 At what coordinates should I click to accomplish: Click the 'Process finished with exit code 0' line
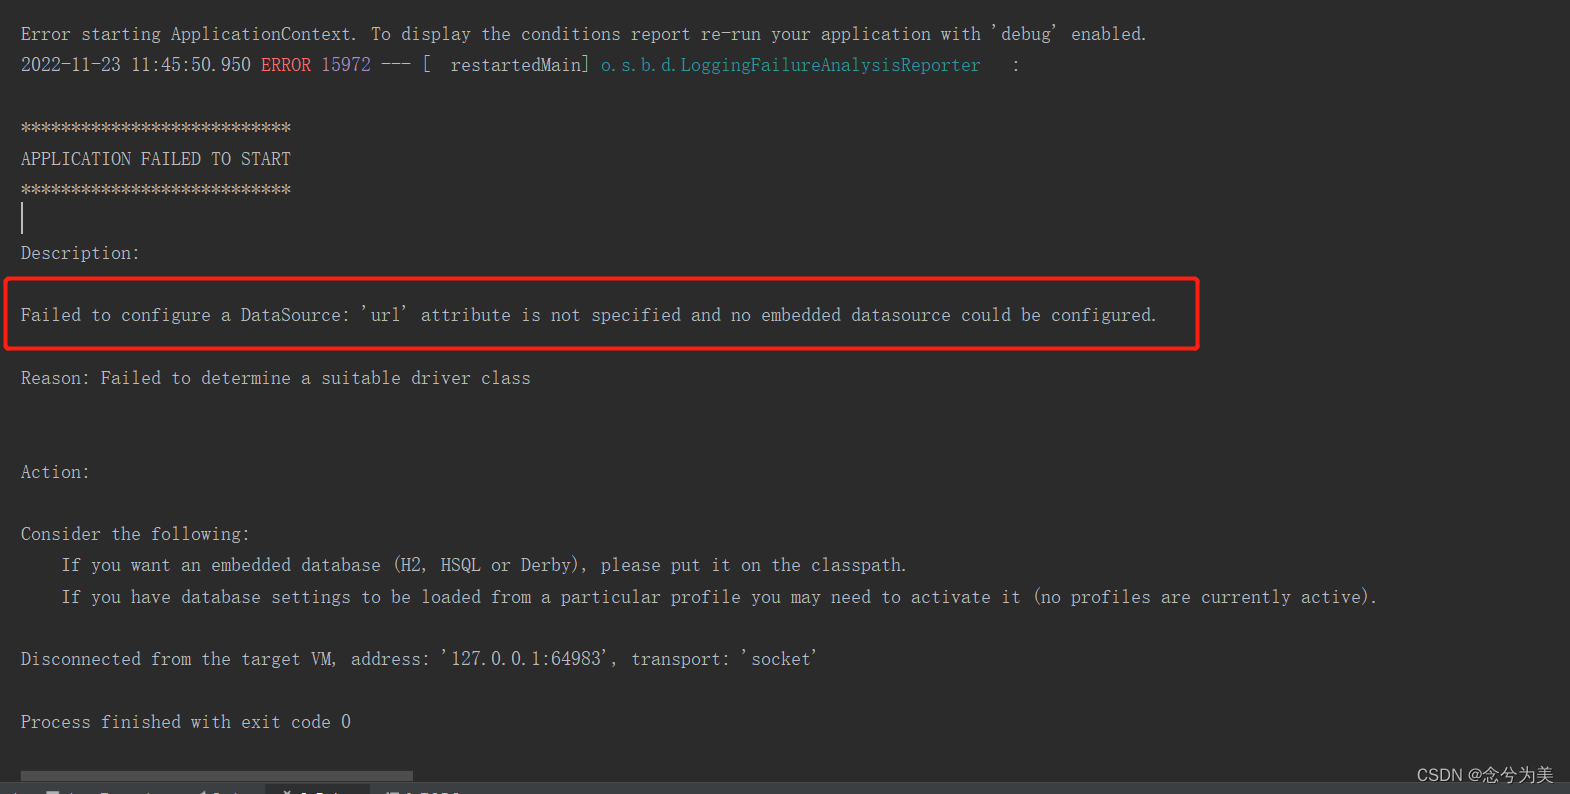click(x=186, y=722)
